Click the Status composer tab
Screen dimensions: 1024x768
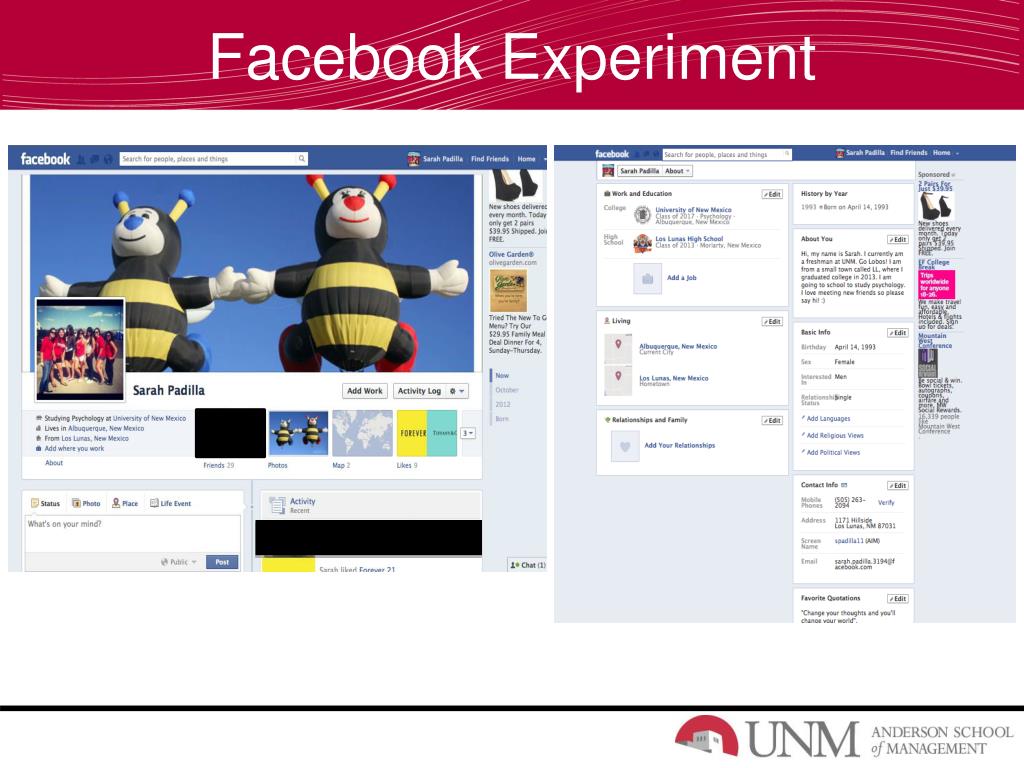(x=45, y=504)
